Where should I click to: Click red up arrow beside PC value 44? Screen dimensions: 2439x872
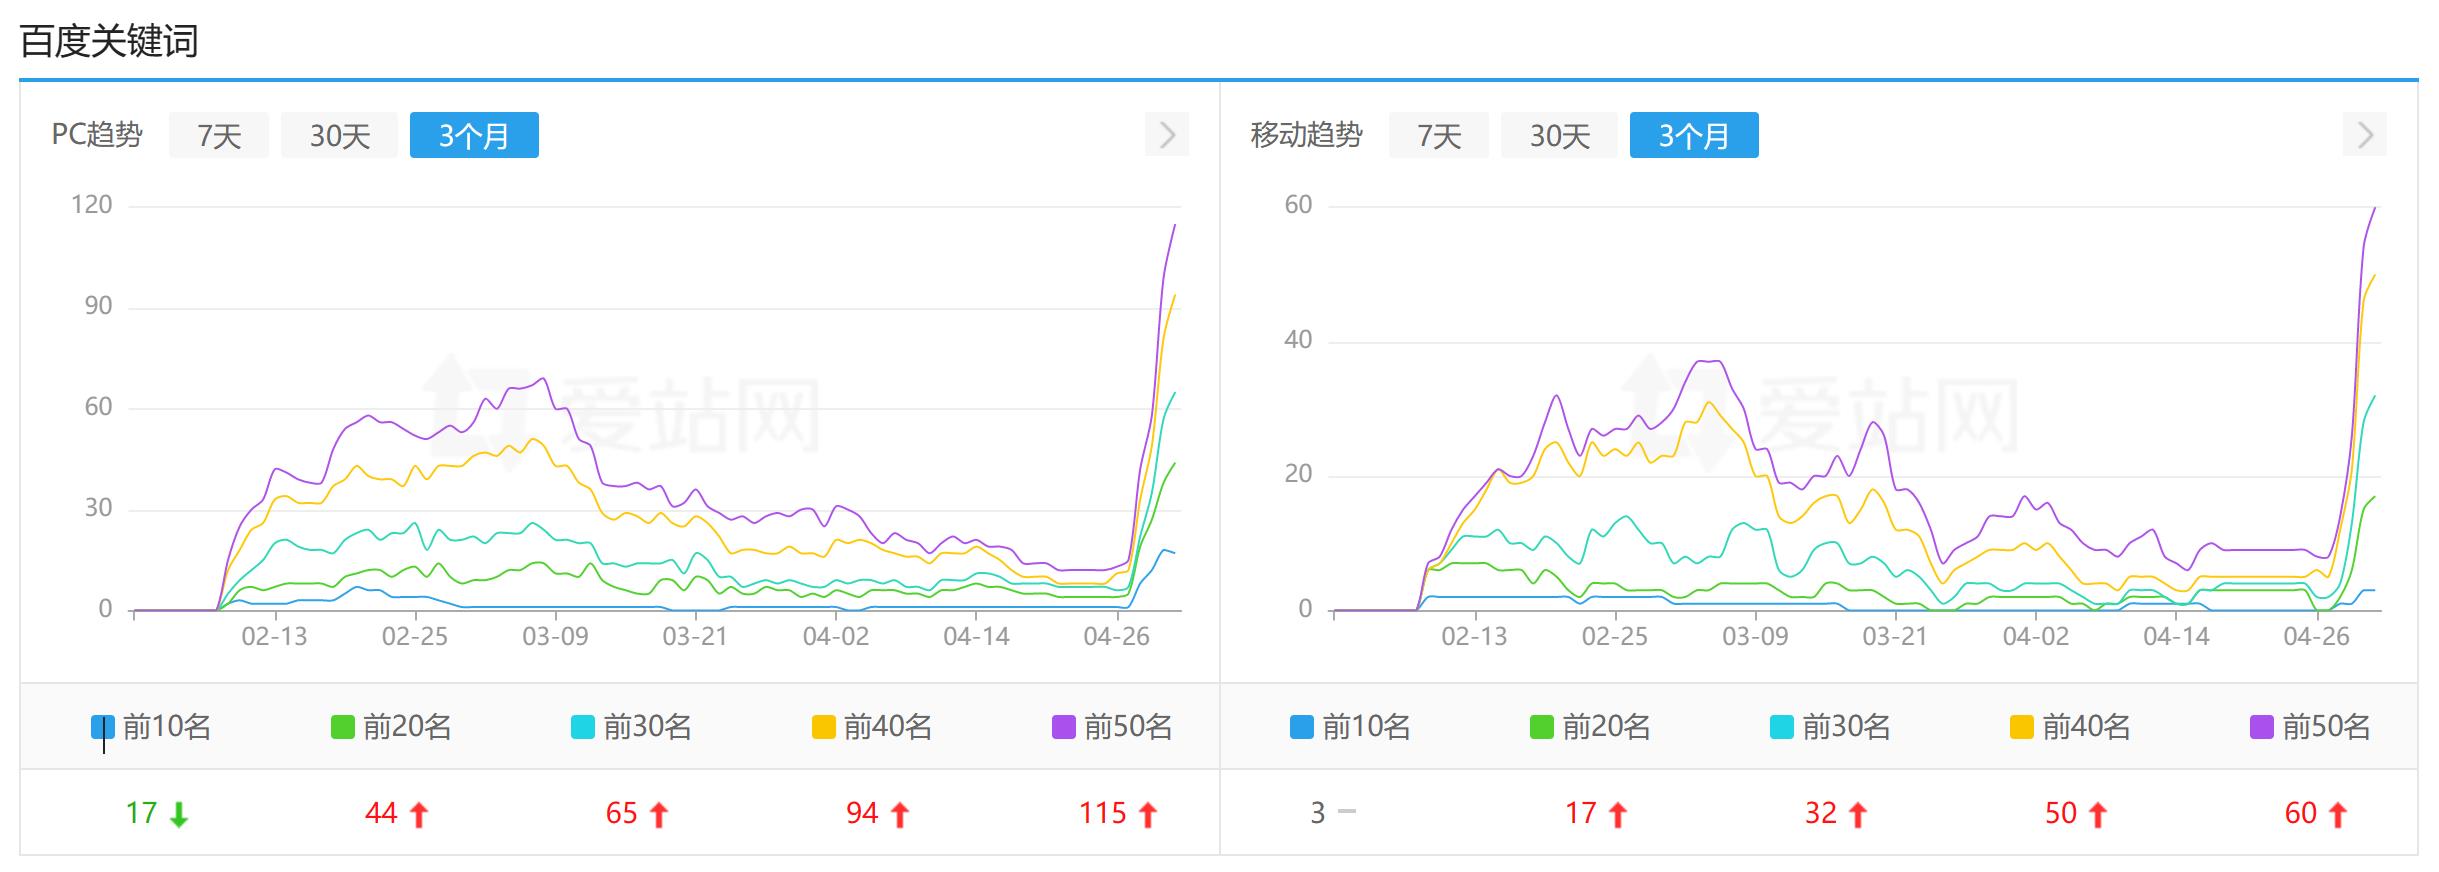419,815
